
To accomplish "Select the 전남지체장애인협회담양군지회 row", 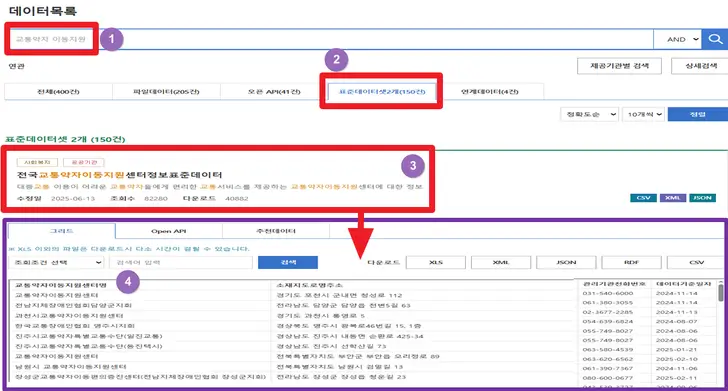I will click(x=73, y=306).
